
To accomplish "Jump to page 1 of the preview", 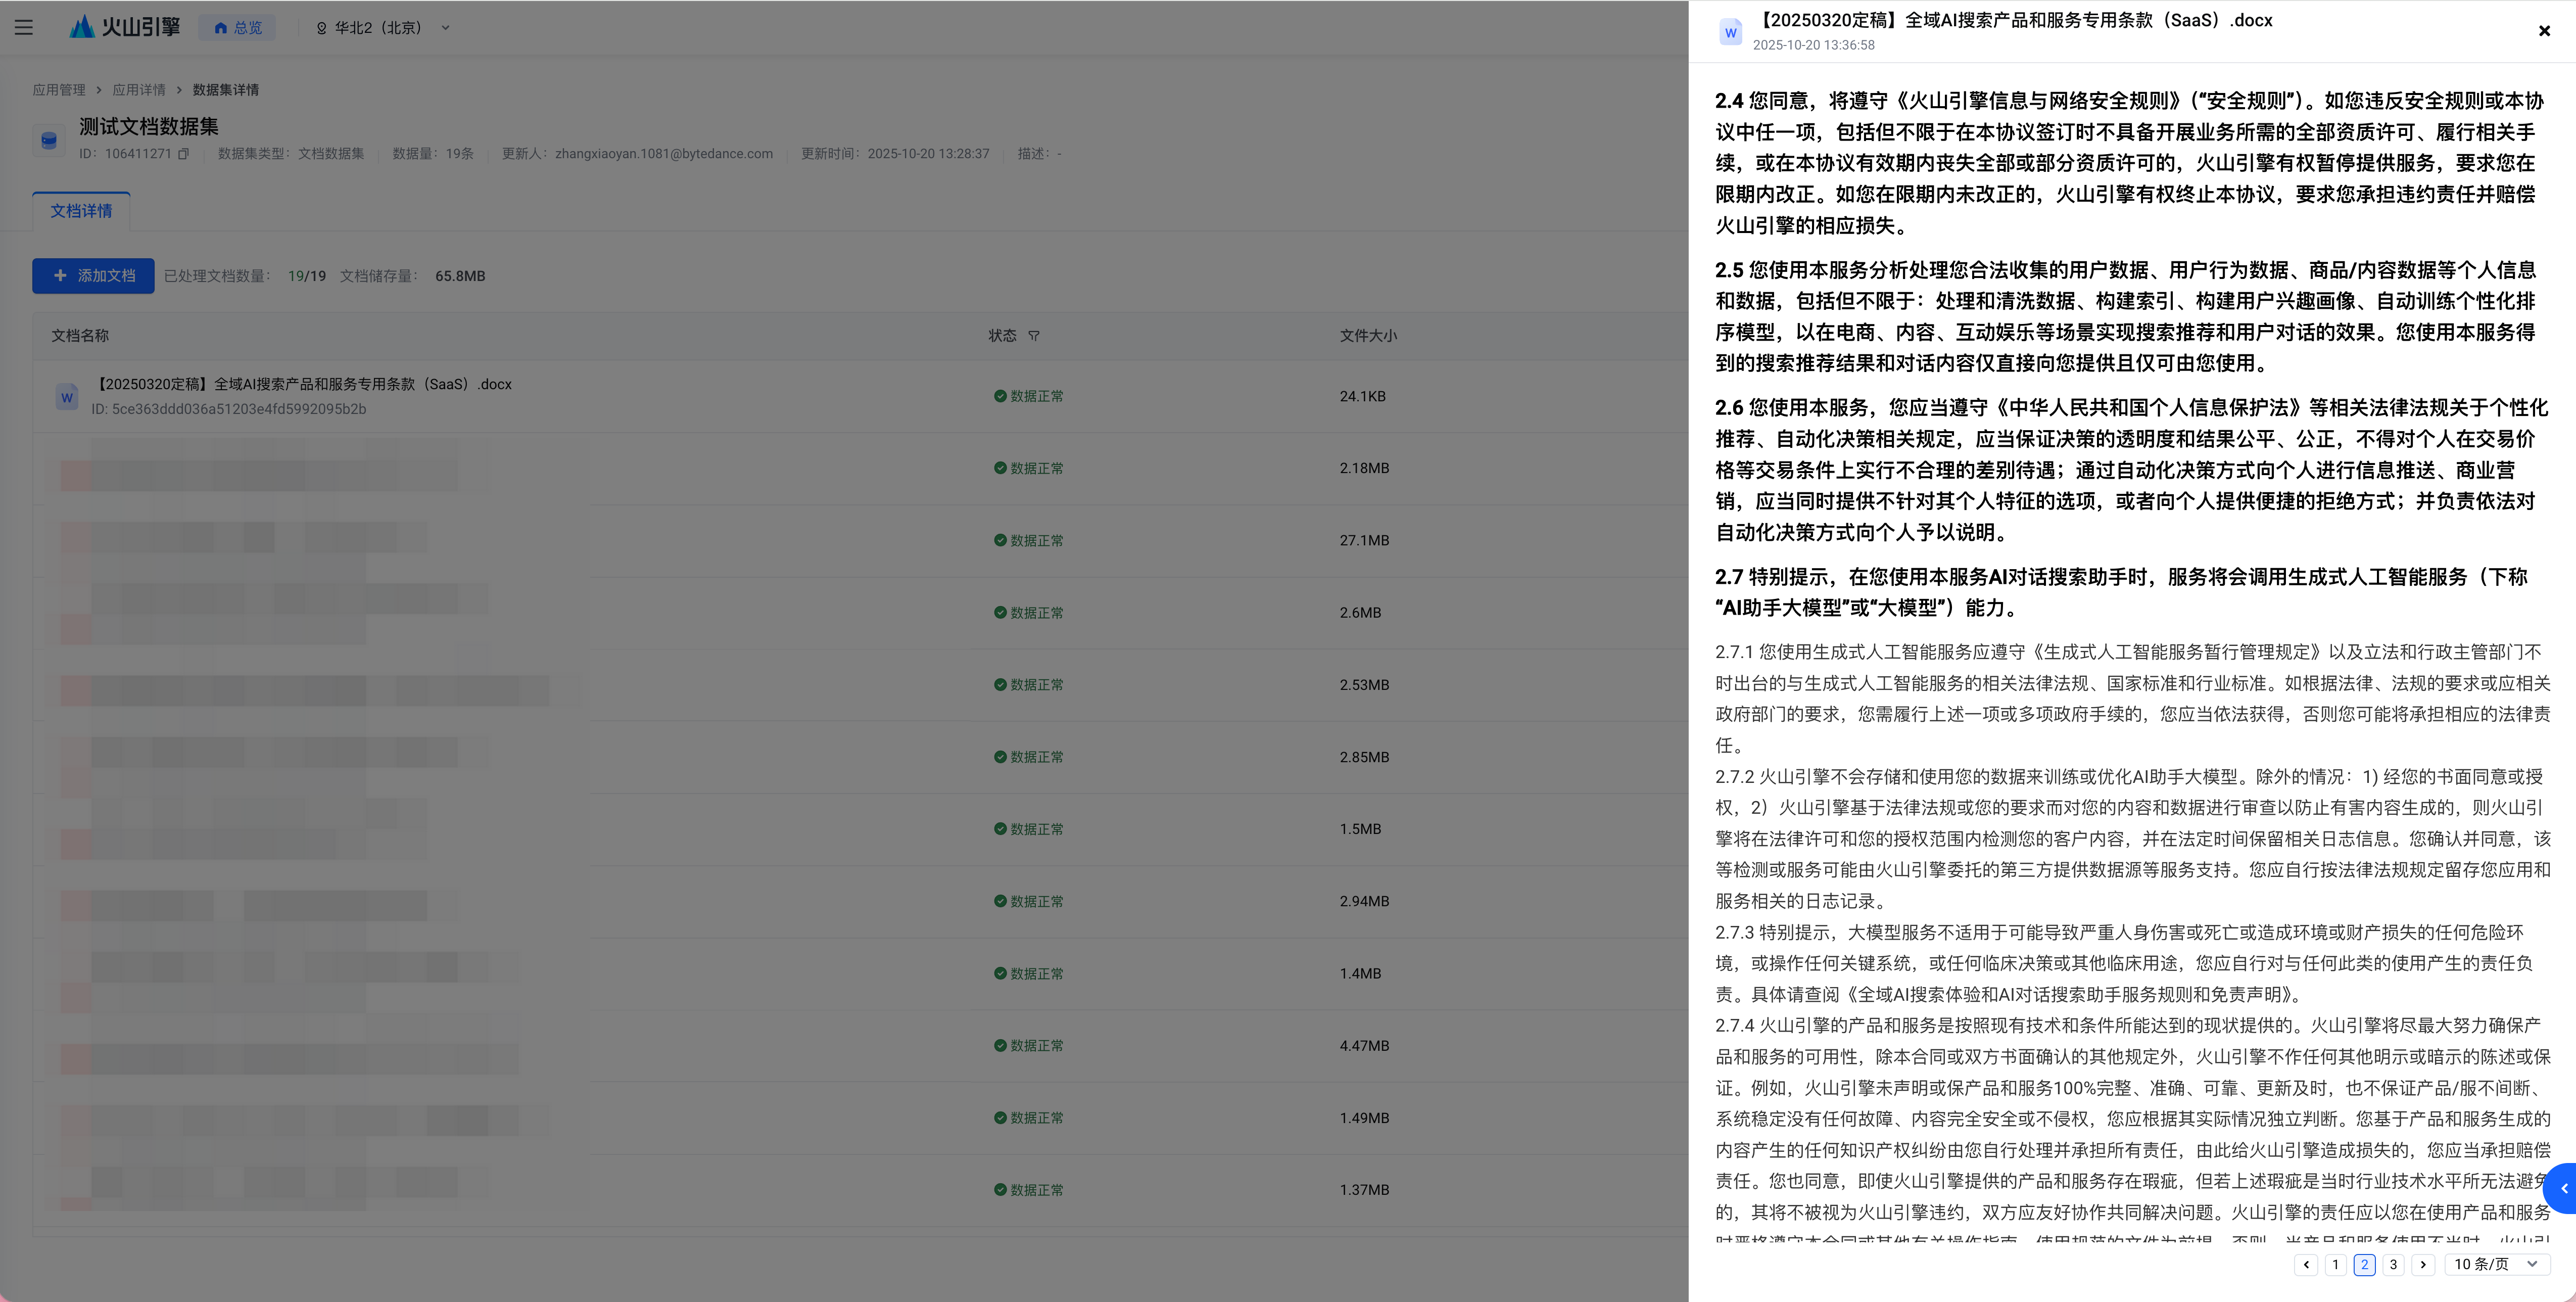I will point(2335,1264).
